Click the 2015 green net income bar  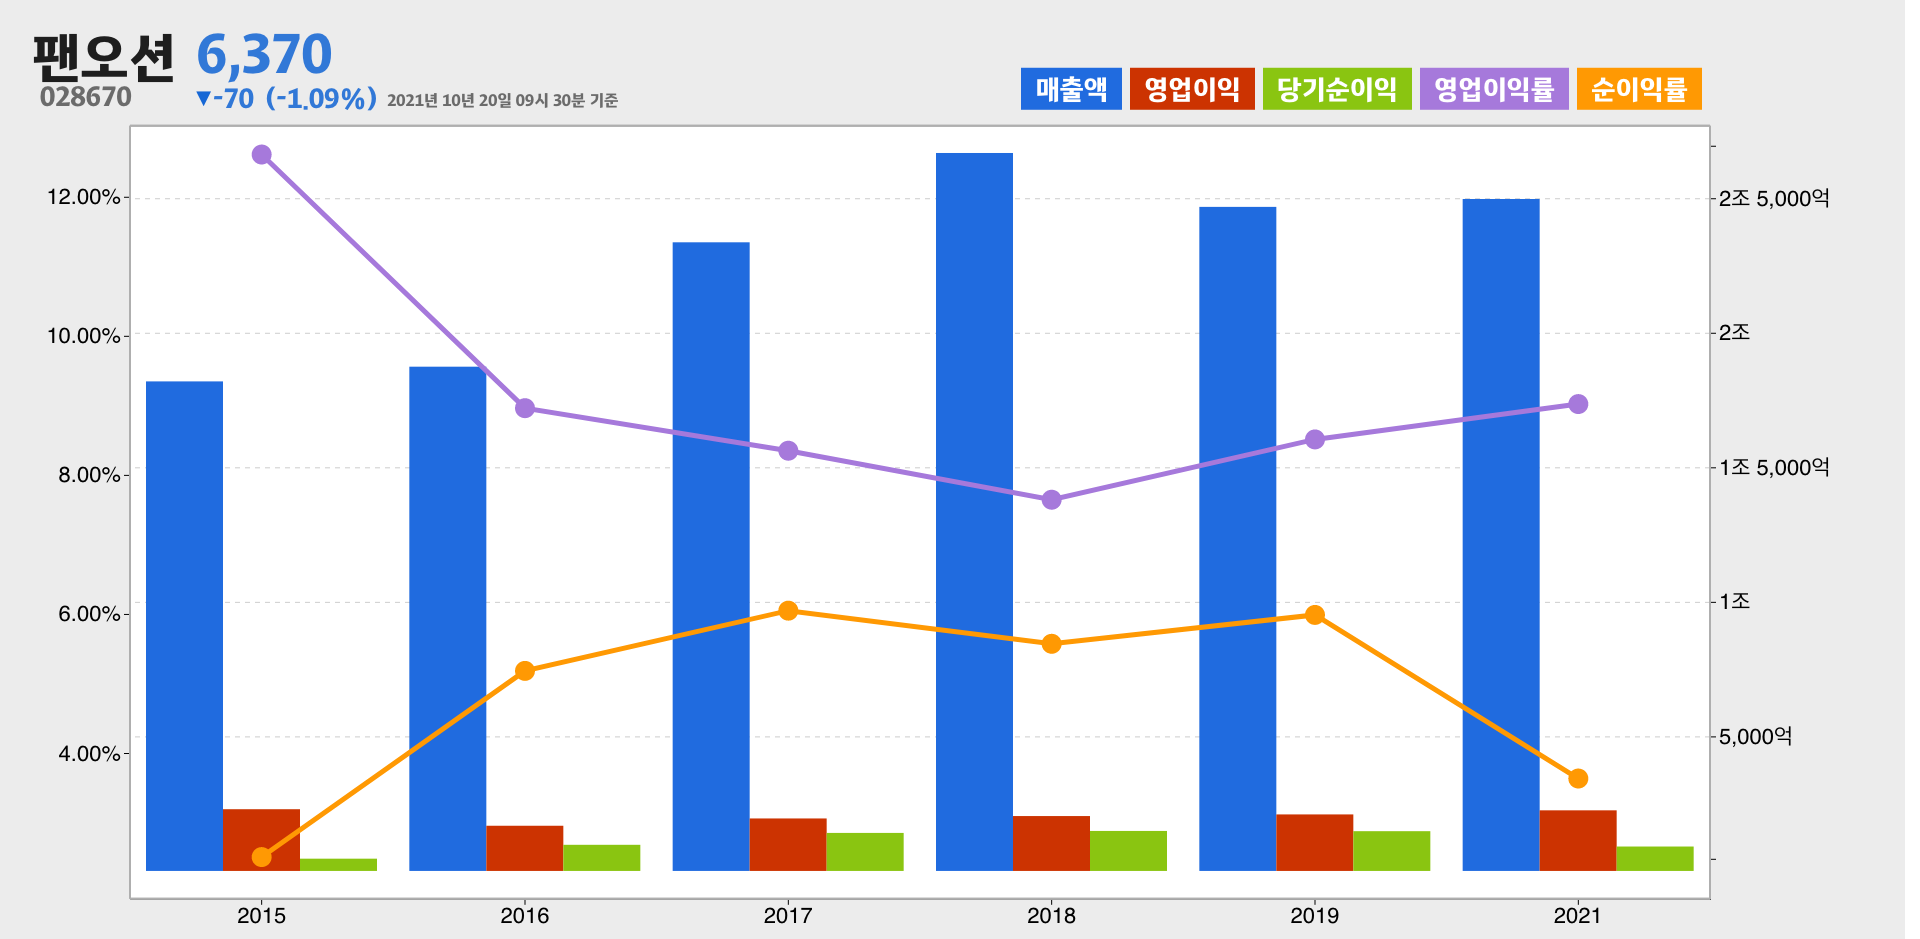pyautogui.click(x=338, y=865)
